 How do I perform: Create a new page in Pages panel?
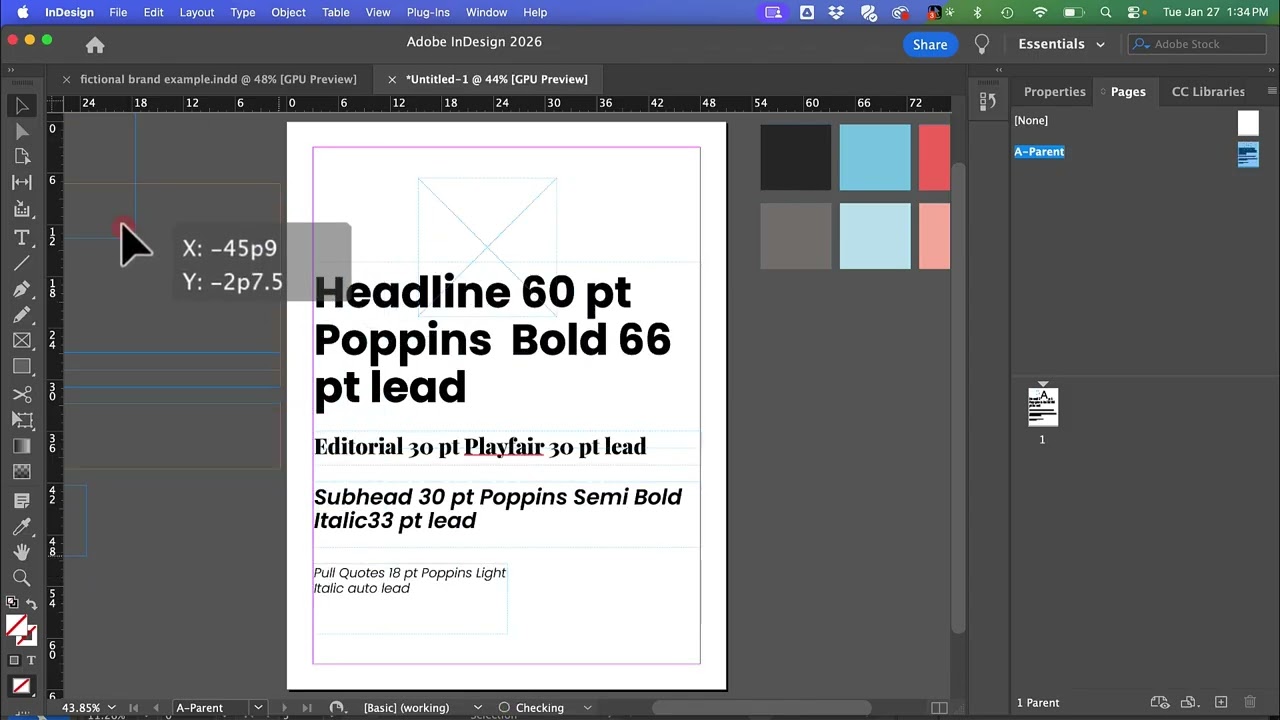click(1221, 702)
